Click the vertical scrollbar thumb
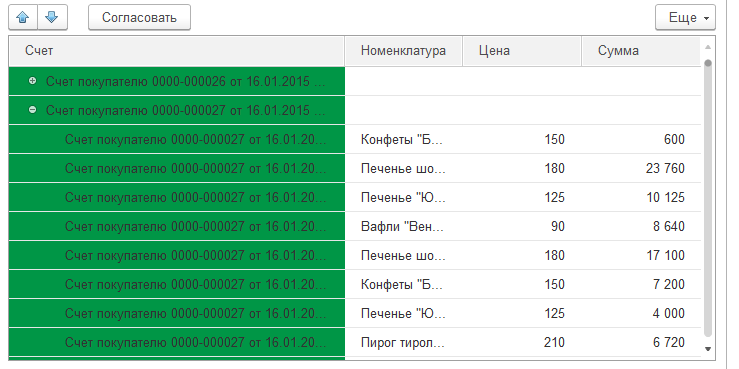Viewport: 739px width, 369px height. coord(707,198)
